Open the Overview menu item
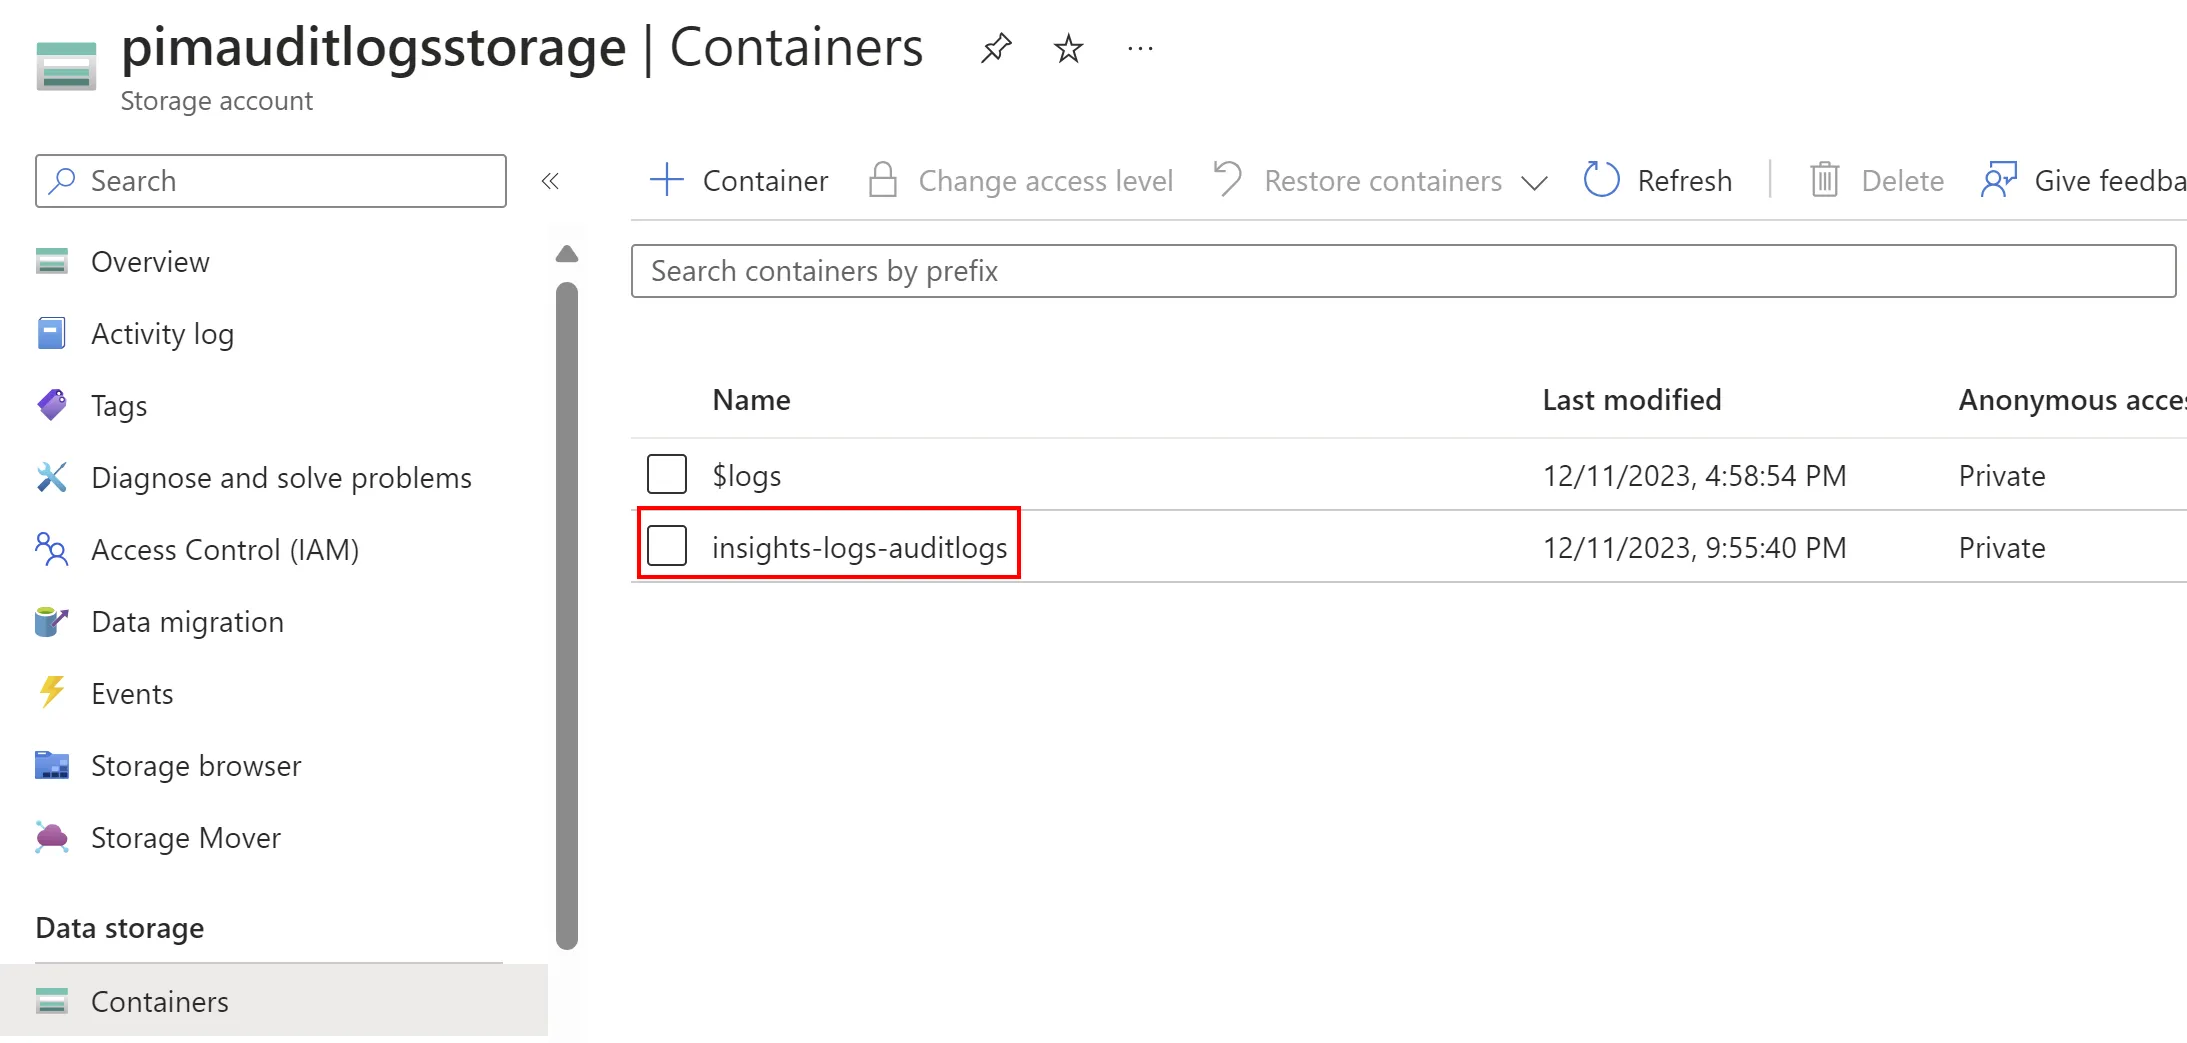The height and width of the screenshot is (1043, 2187). point(150,262)
